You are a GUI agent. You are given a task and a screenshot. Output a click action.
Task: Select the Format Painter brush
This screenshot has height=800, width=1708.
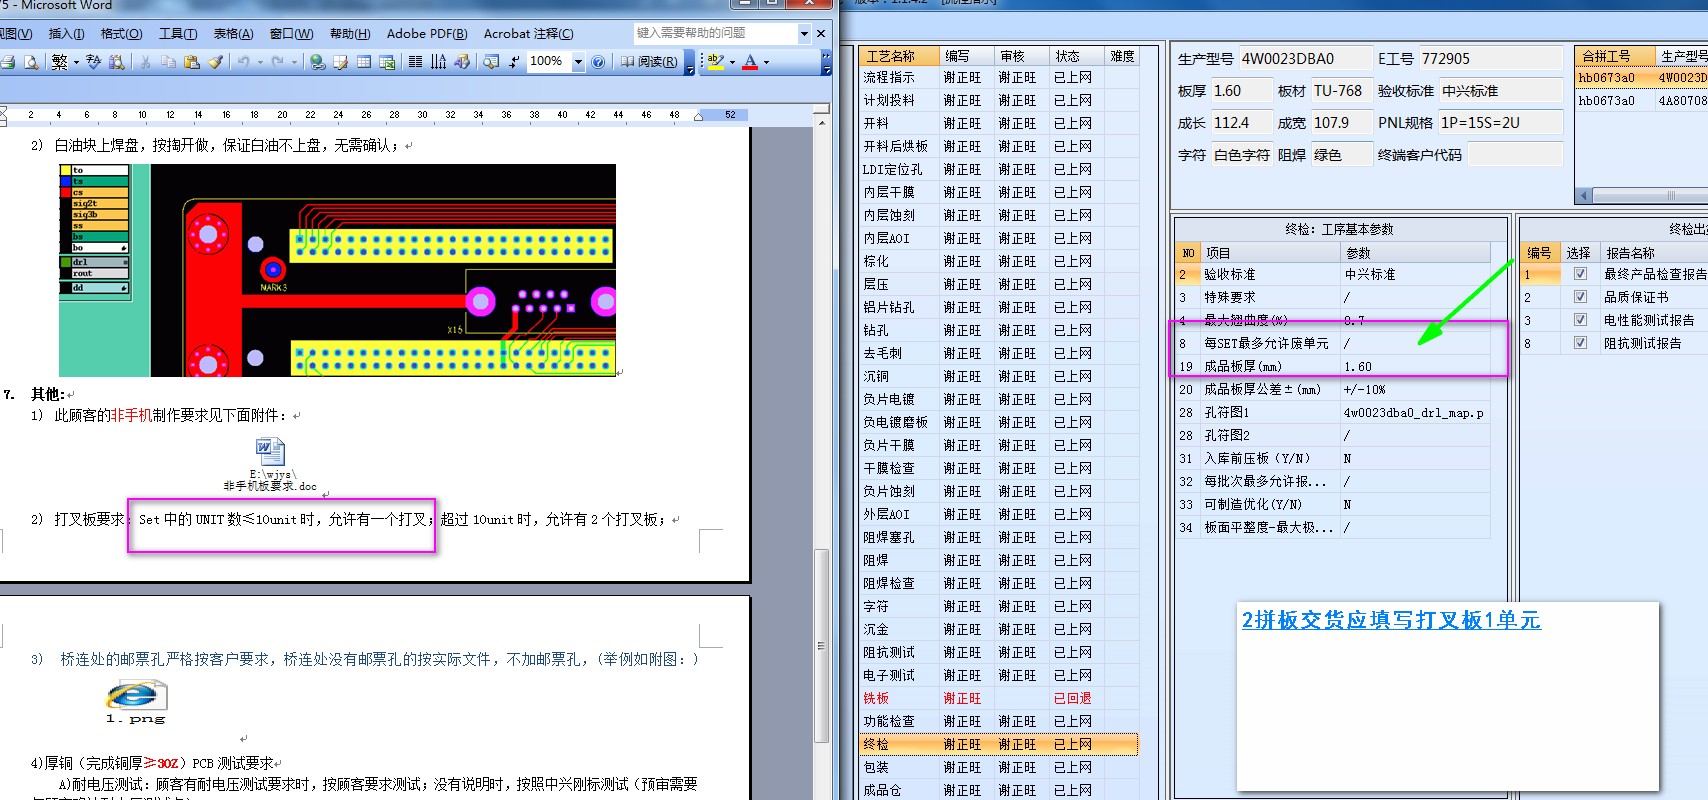(216, 62)
